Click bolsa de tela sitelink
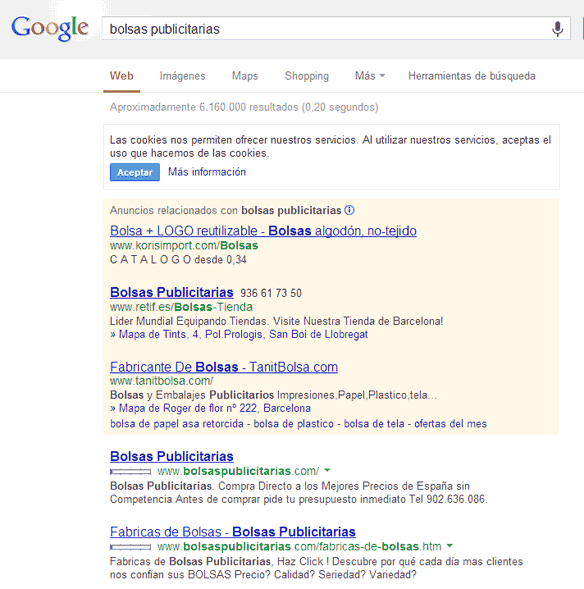This screenshot has width=584, height=589. [x=374, y=424]
